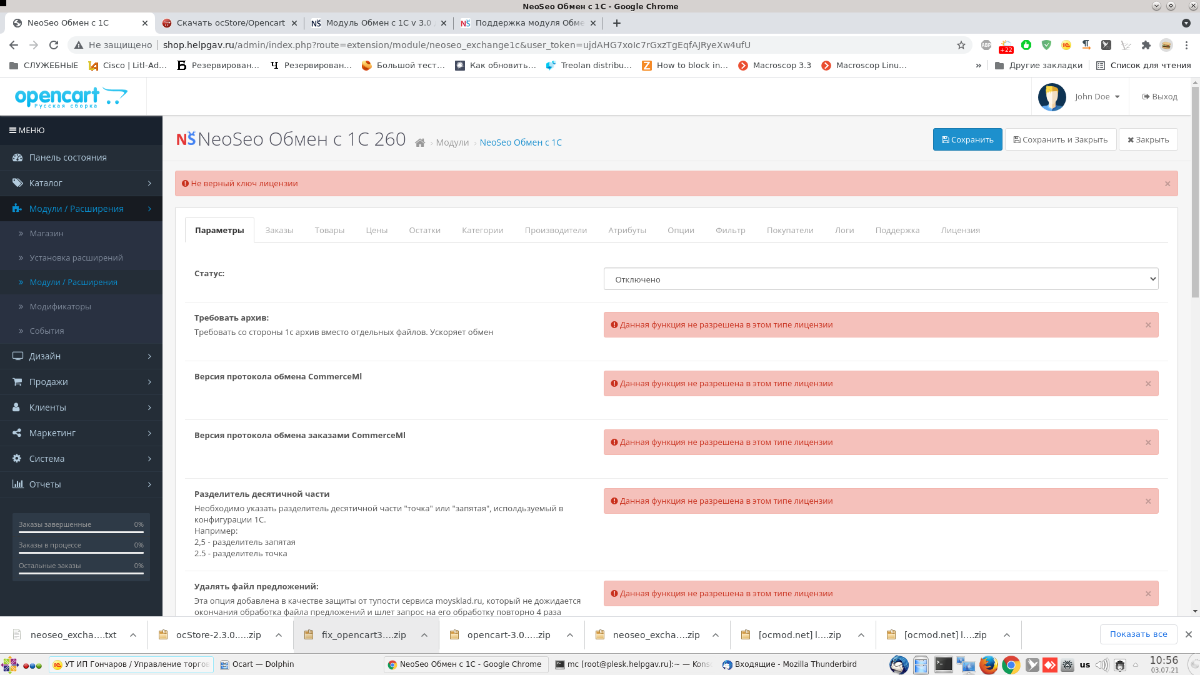The image size is (1200, 675).
Task: Go back with the browser back arrow
Action: click(x=13, y=45)
